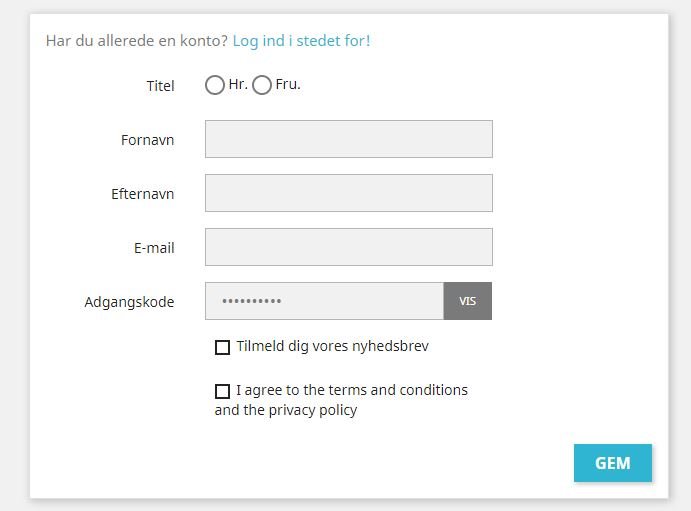The height and width of the screenshot is (511, 691).
Task: Tick the terms and conditions checkbox
Action: pyautogui.click(x=222, y=391)
